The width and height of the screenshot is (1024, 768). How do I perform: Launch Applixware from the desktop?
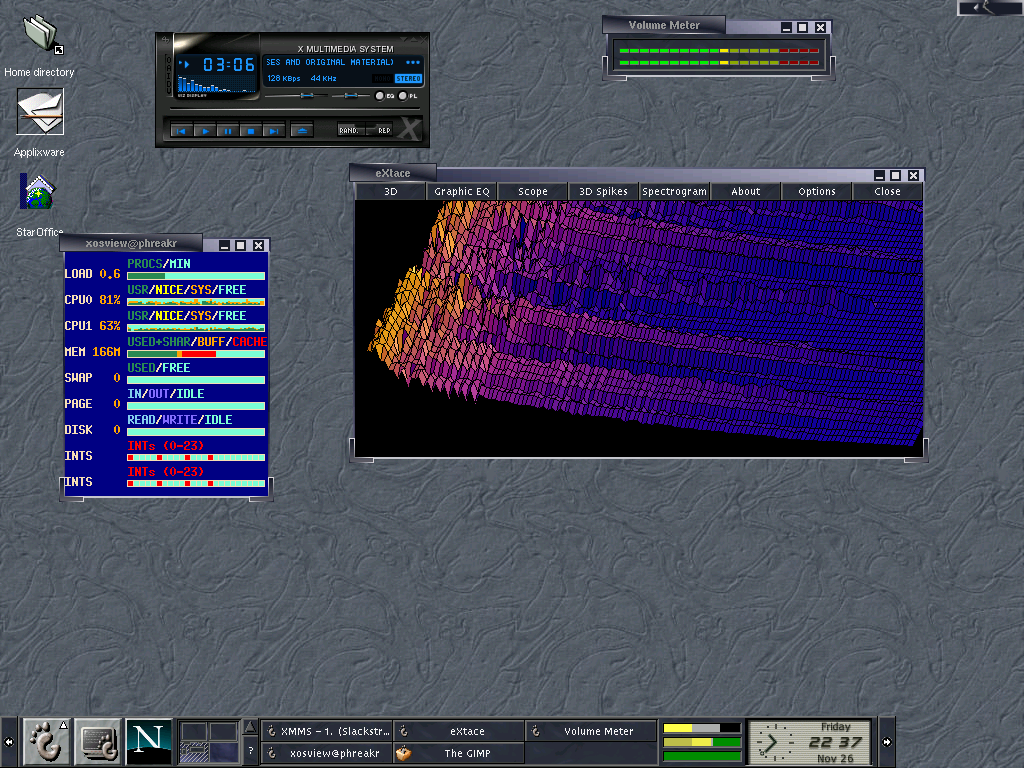click(x=40, y=112)
